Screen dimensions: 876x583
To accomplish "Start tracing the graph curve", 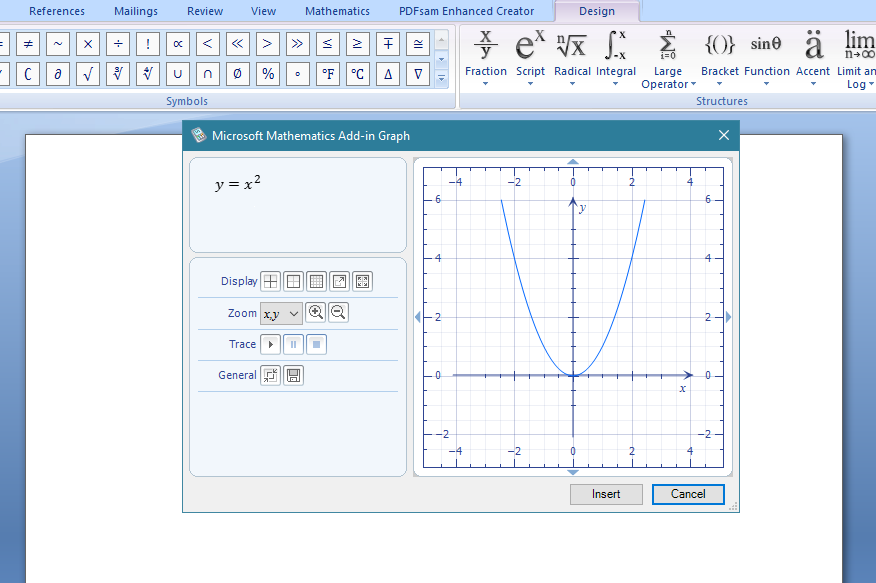I will 270,345.
